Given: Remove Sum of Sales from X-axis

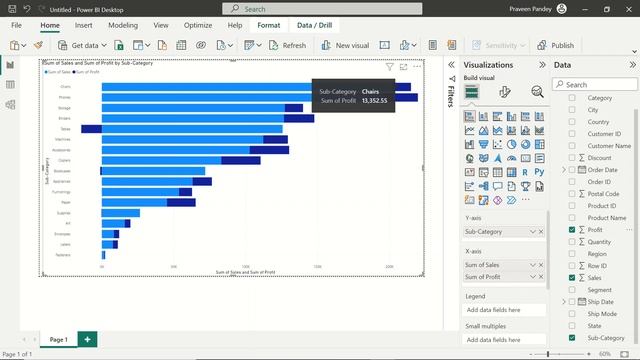Looking at the screenshot, I should click(541, 265).
